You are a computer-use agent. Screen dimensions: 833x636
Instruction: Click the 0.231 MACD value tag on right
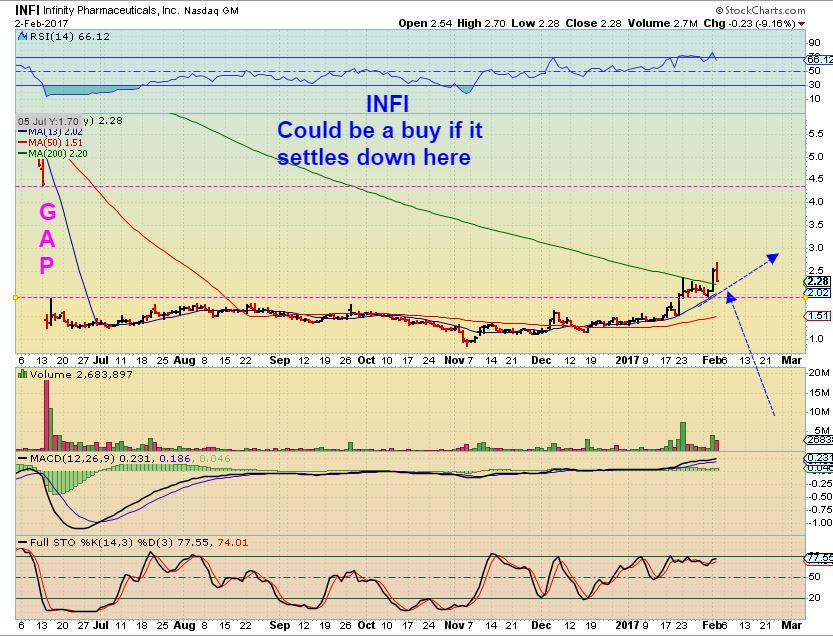(820, 458)
